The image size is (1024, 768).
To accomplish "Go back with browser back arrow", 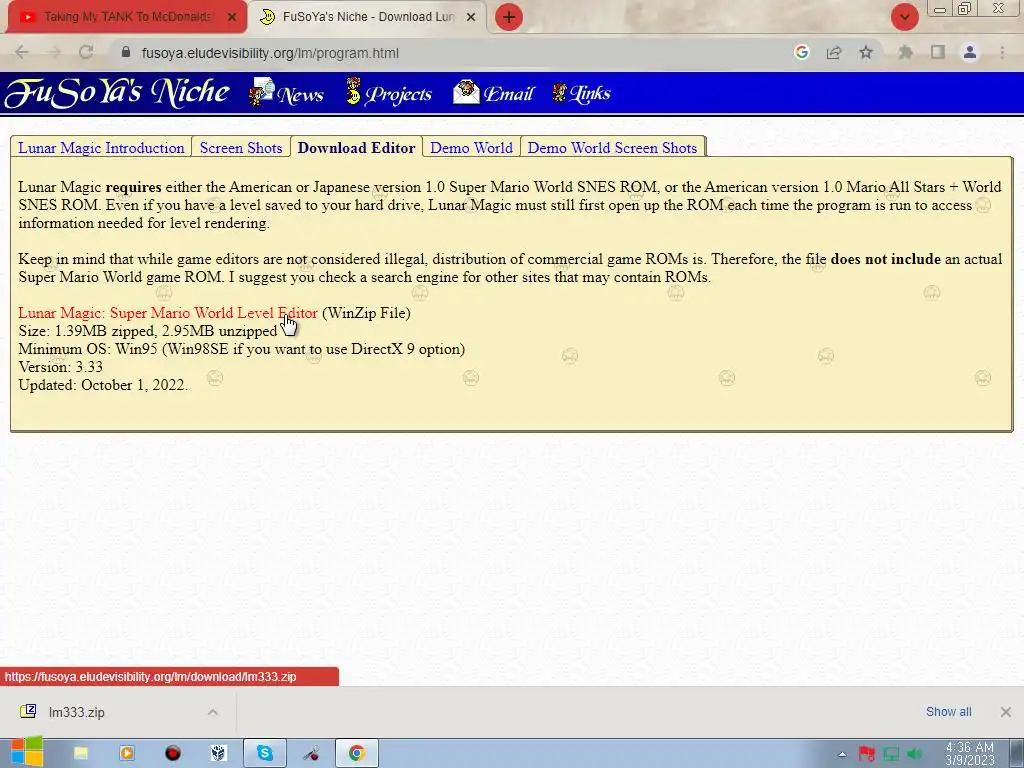I will click(x=22, y=53).
